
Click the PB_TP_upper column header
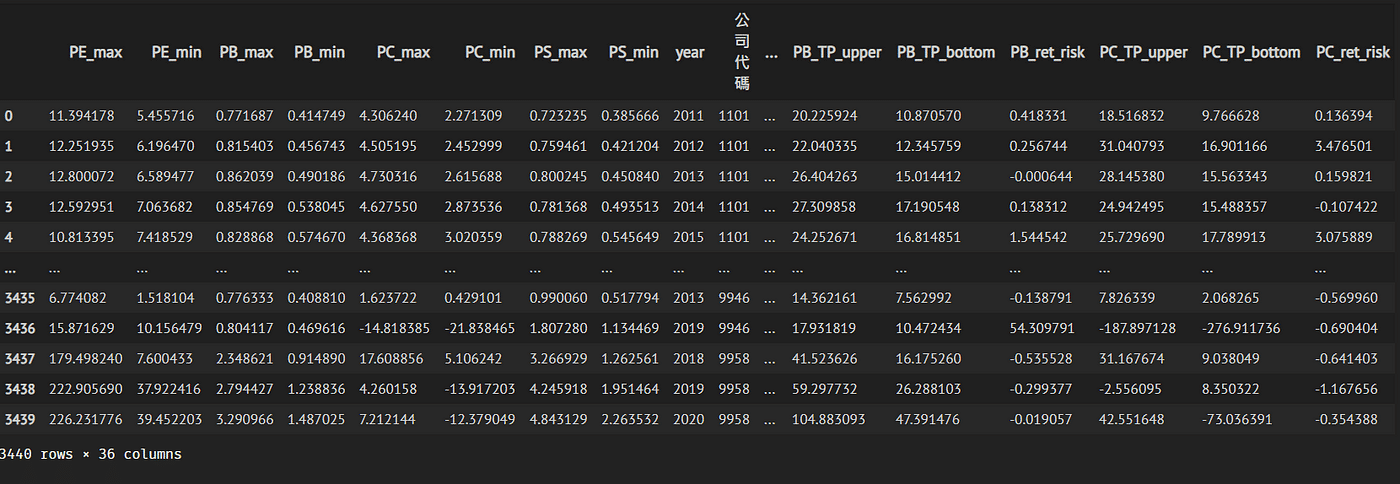coord(837,53)
